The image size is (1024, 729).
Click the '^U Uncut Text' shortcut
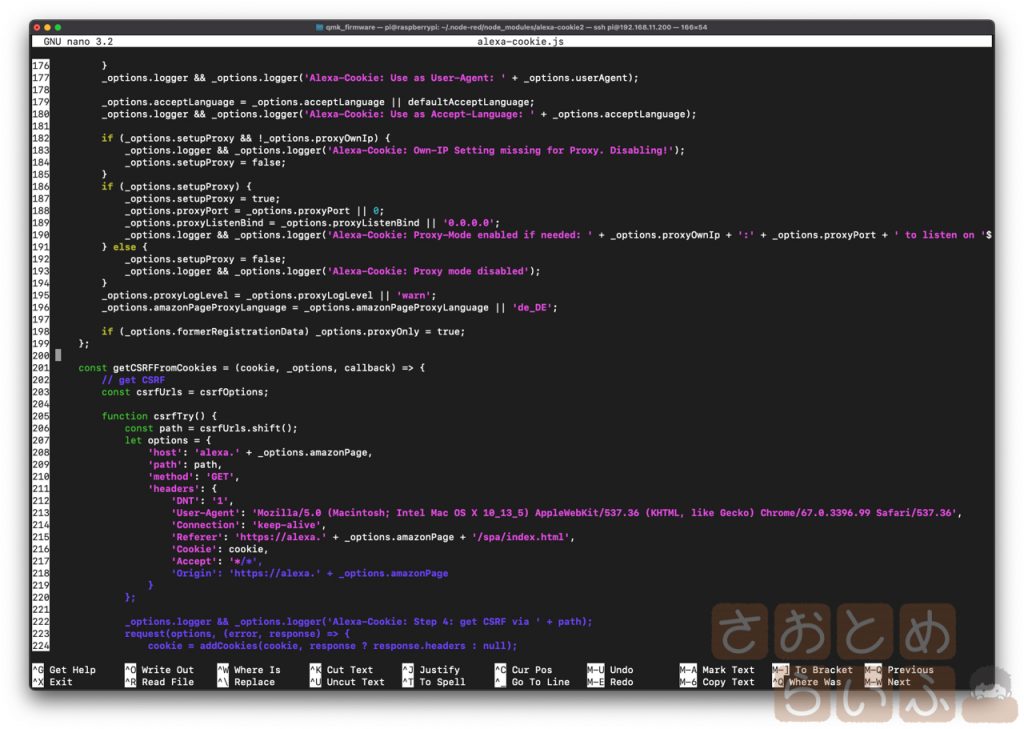347,682
